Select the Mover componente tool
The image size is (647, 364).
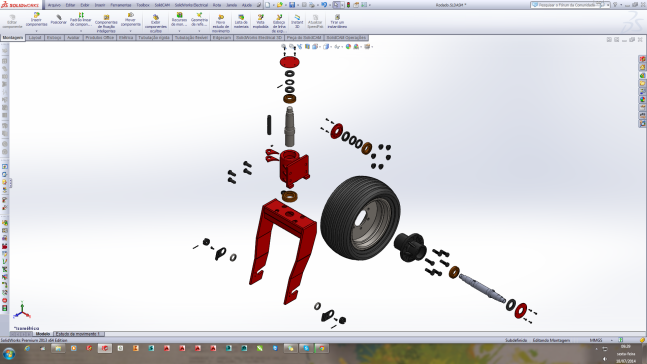coord(130,19)
